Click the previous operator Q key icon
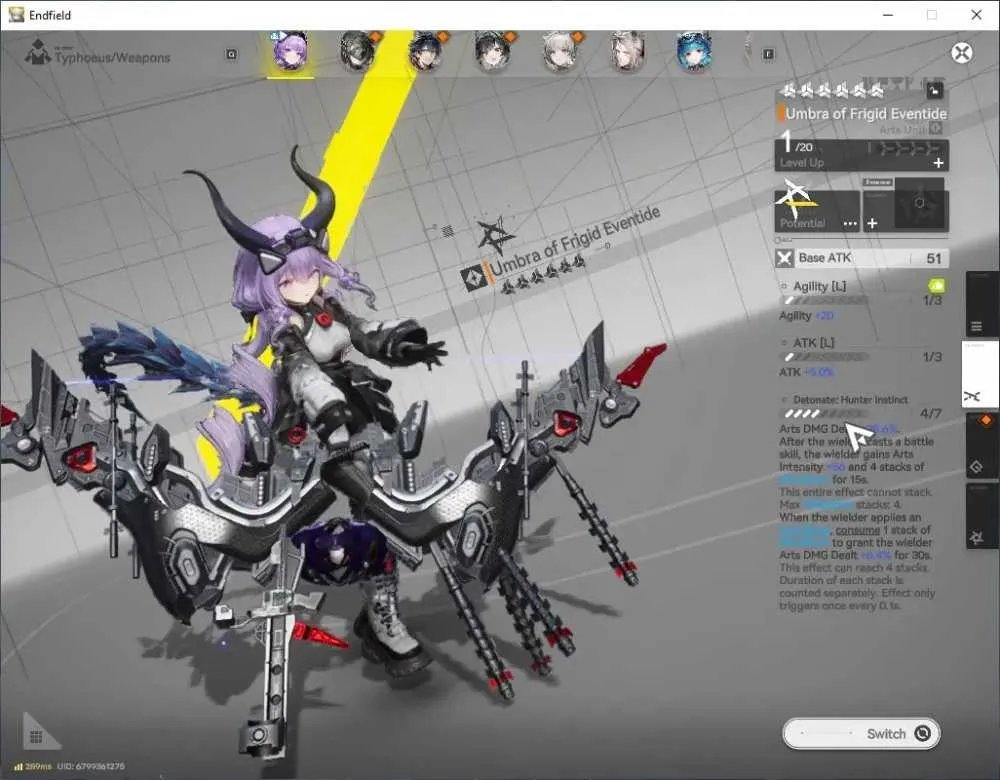The width and height of the screenshot is (1000, 780). [x=232, y=54]
